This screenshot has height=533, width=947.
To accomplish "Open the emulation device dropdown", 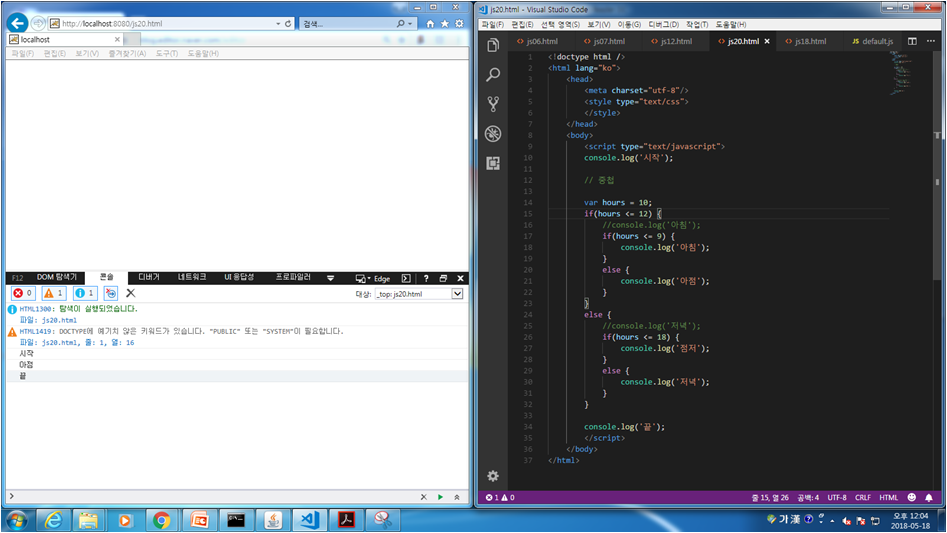I will [x=362, y=278].
